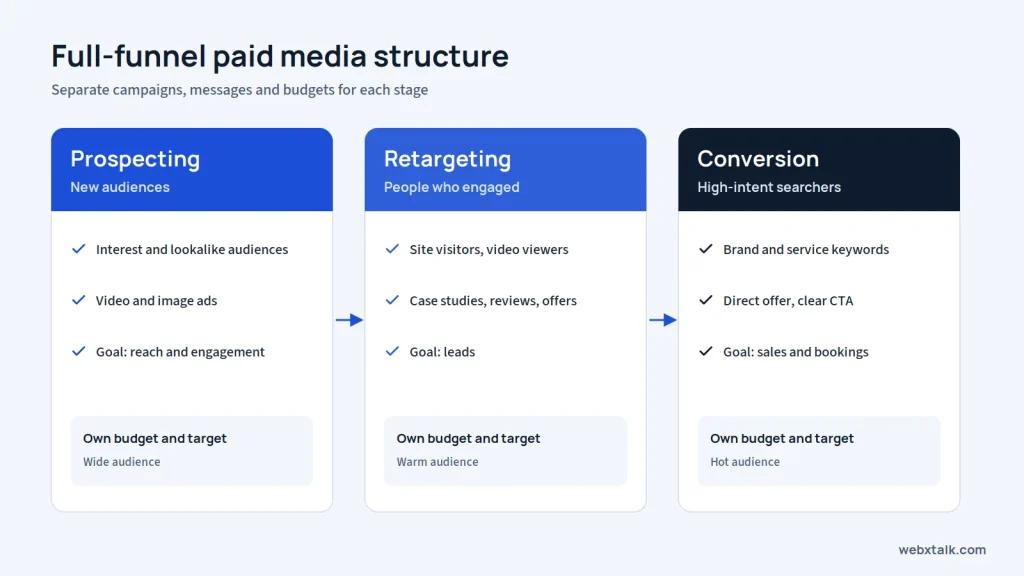Click checkmark beside 'Goal: leads'
The width and height of the screenshot is (1024, 576).
pyautogui.click(x=392, y=351)
